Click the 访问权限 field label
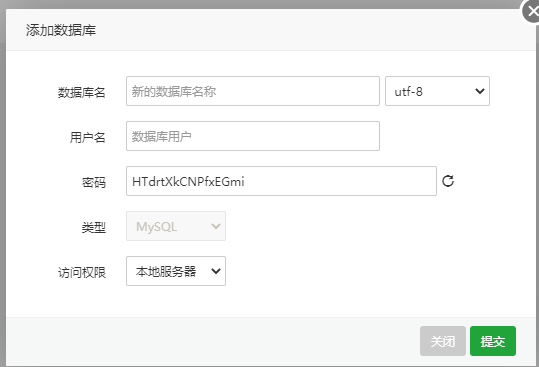This screenshot has width=539, height=367. [x=81, y=273]
